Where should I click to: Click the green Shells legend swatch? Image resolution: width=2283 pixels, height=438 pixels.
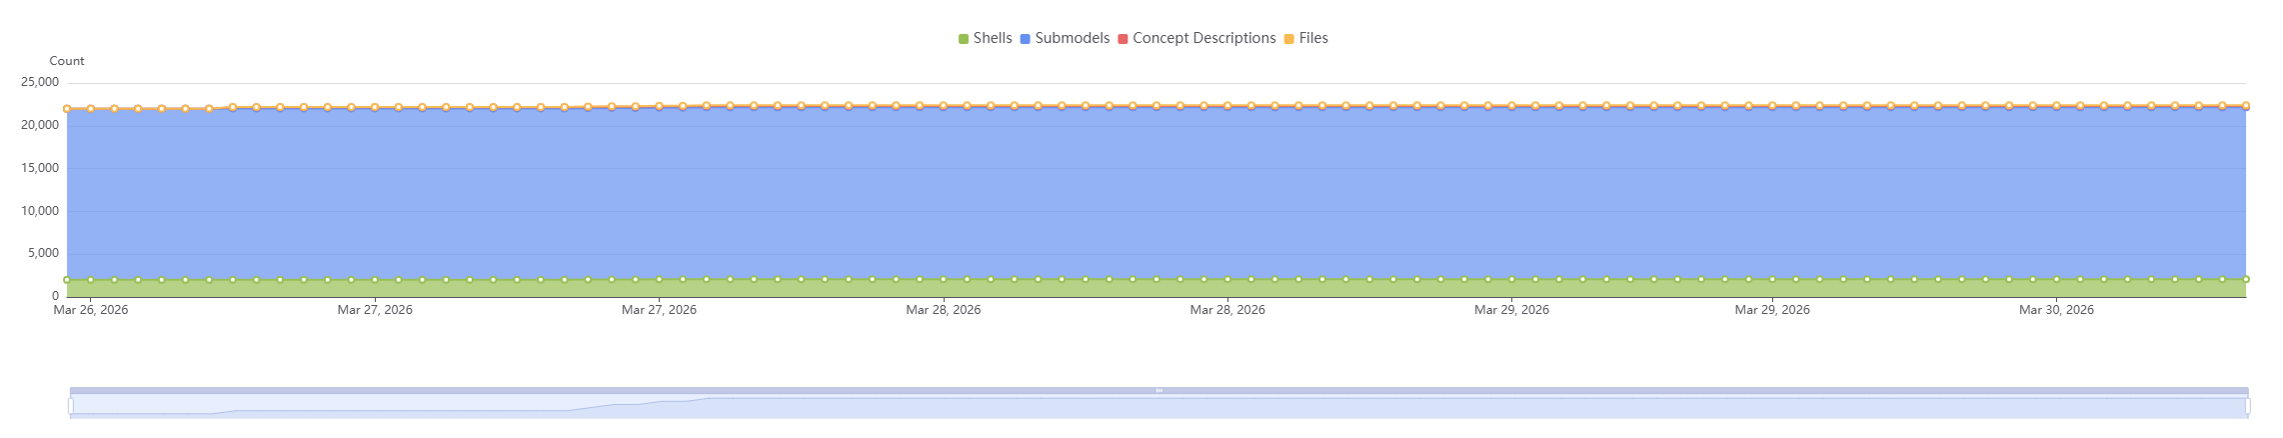[964, 39]
